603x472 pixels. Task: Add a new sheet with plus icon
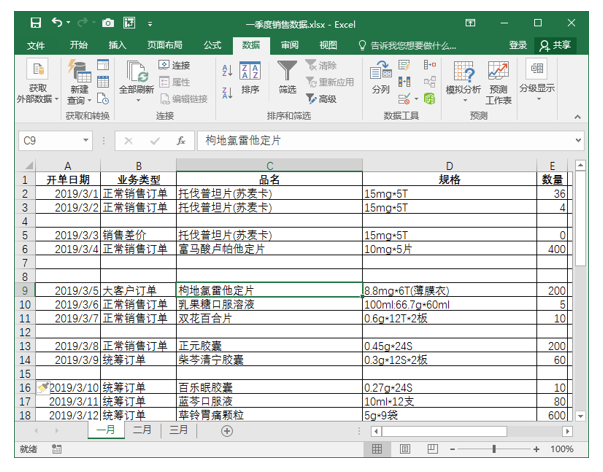pos(227,431)
